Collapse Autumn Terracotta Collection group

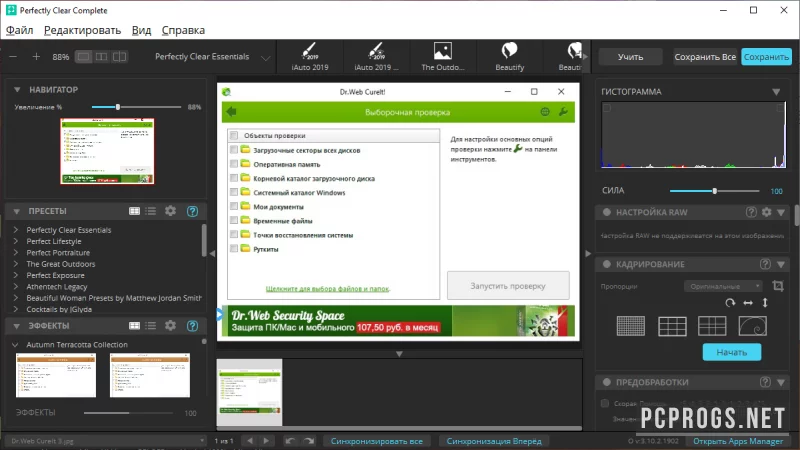[15, 345]
